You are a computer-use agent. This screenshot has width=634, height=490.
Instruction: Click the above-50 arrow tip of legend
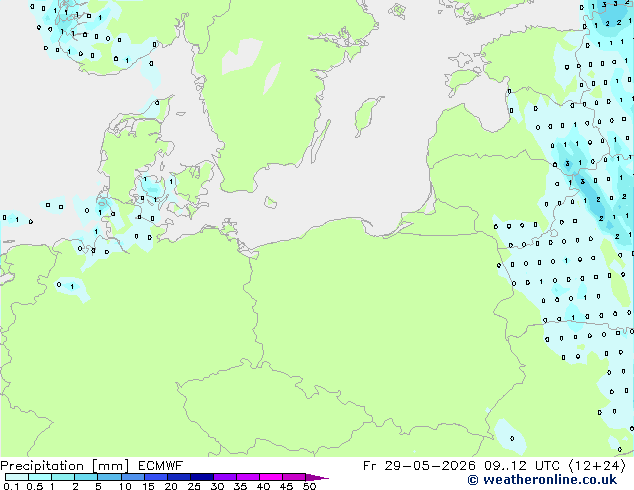pyautogui.click(x=317, y=477)
